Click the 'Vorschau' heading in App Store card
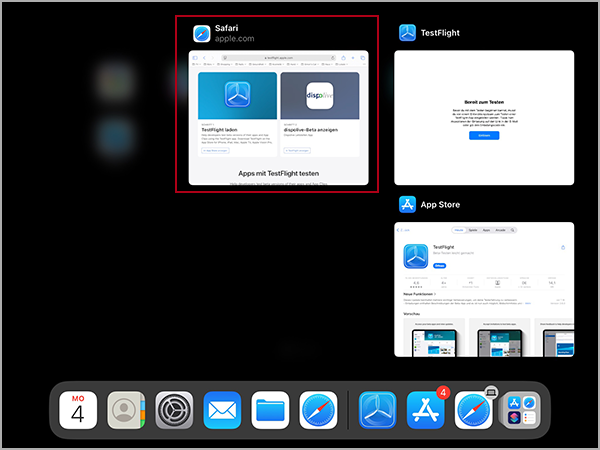 coord(411,314)
